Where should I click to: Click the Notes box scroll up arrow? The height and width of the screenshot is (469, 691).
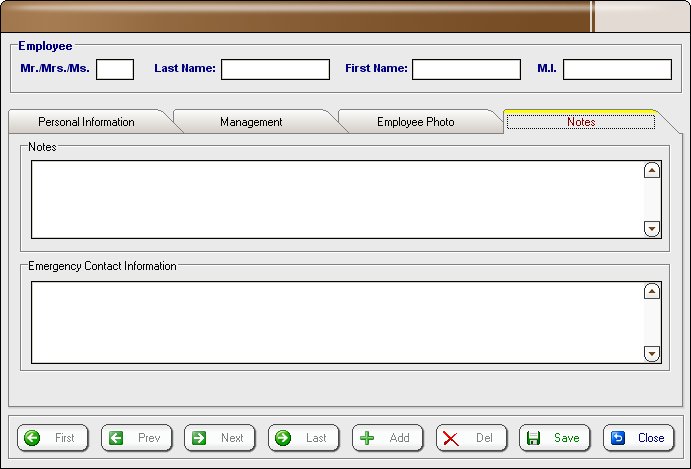point(652,170)
